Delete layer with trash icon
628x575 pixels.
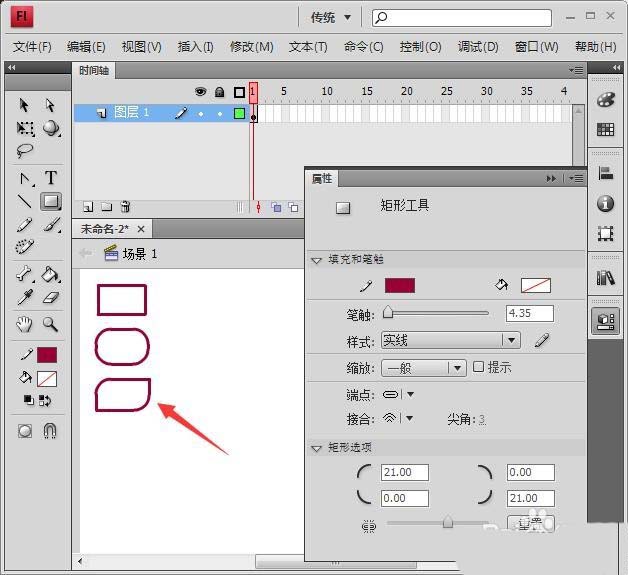click(x=125, y=207)
